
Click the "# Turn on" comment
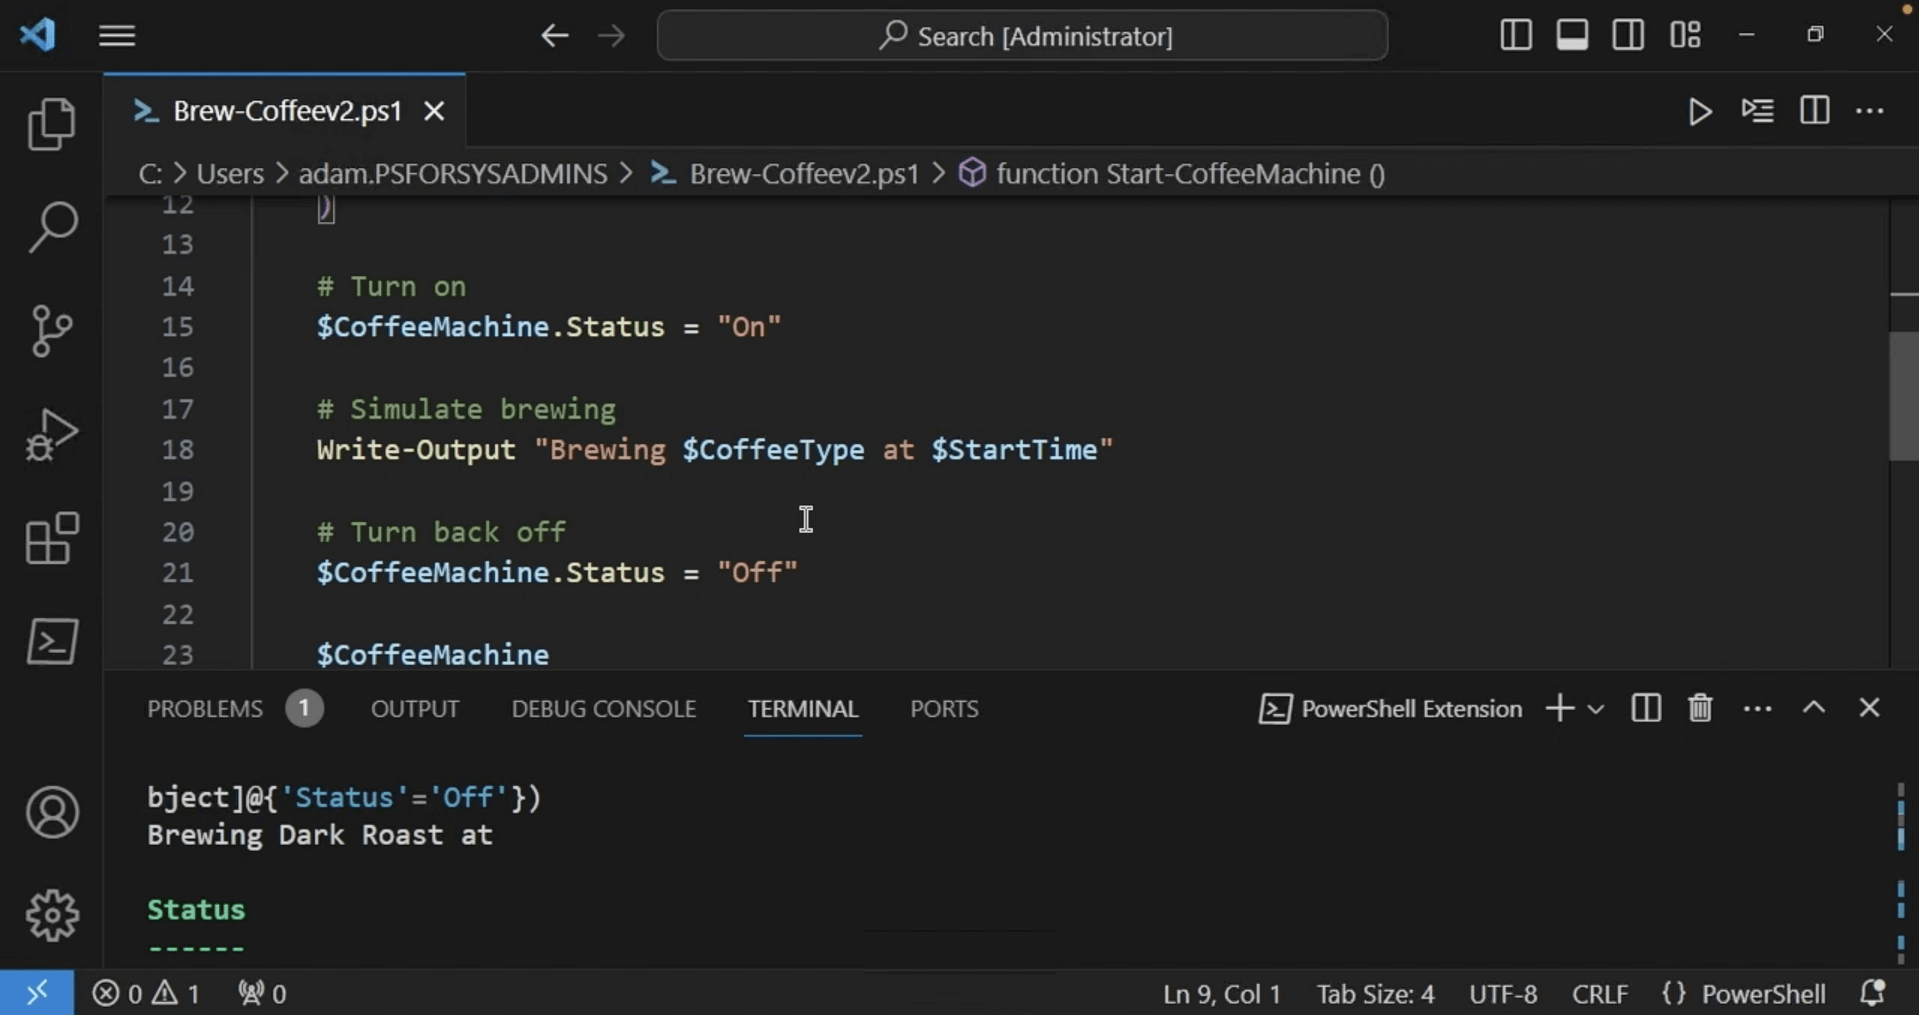[x=391, y=287]
